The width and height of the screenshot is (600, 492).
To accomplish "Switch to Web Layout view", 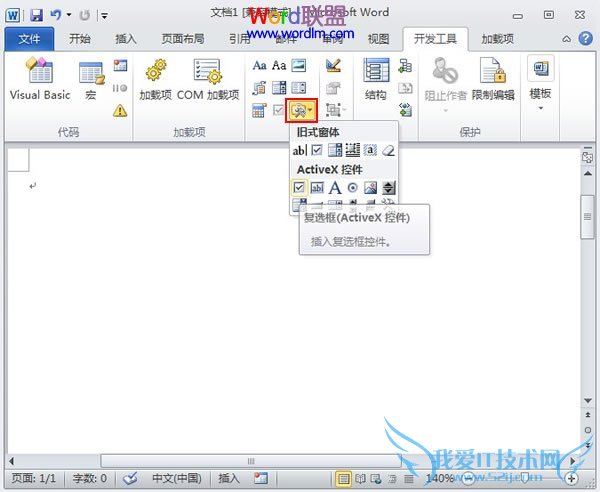I will point(376,479).
